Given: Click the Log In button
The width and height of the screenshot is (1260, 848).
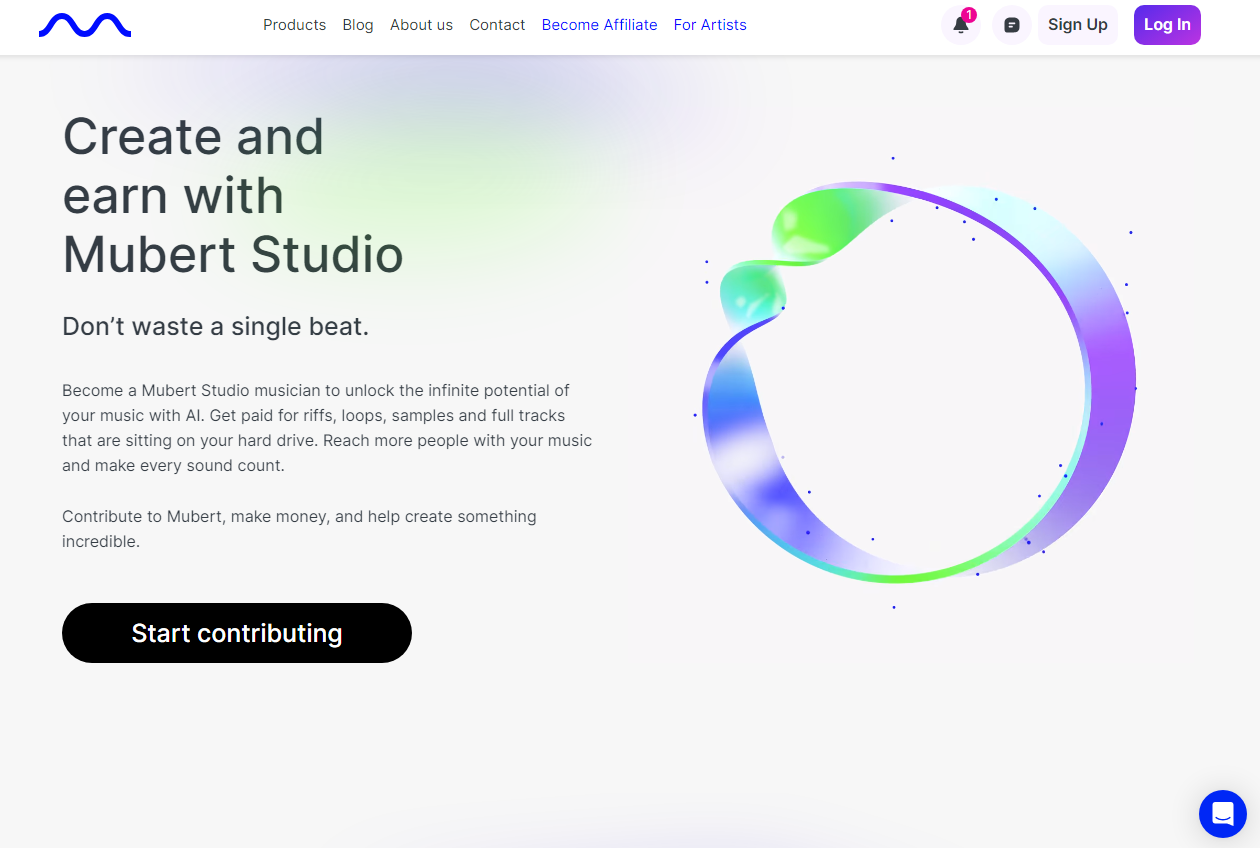Looking at the screenshot, I should pos(1167,25).
